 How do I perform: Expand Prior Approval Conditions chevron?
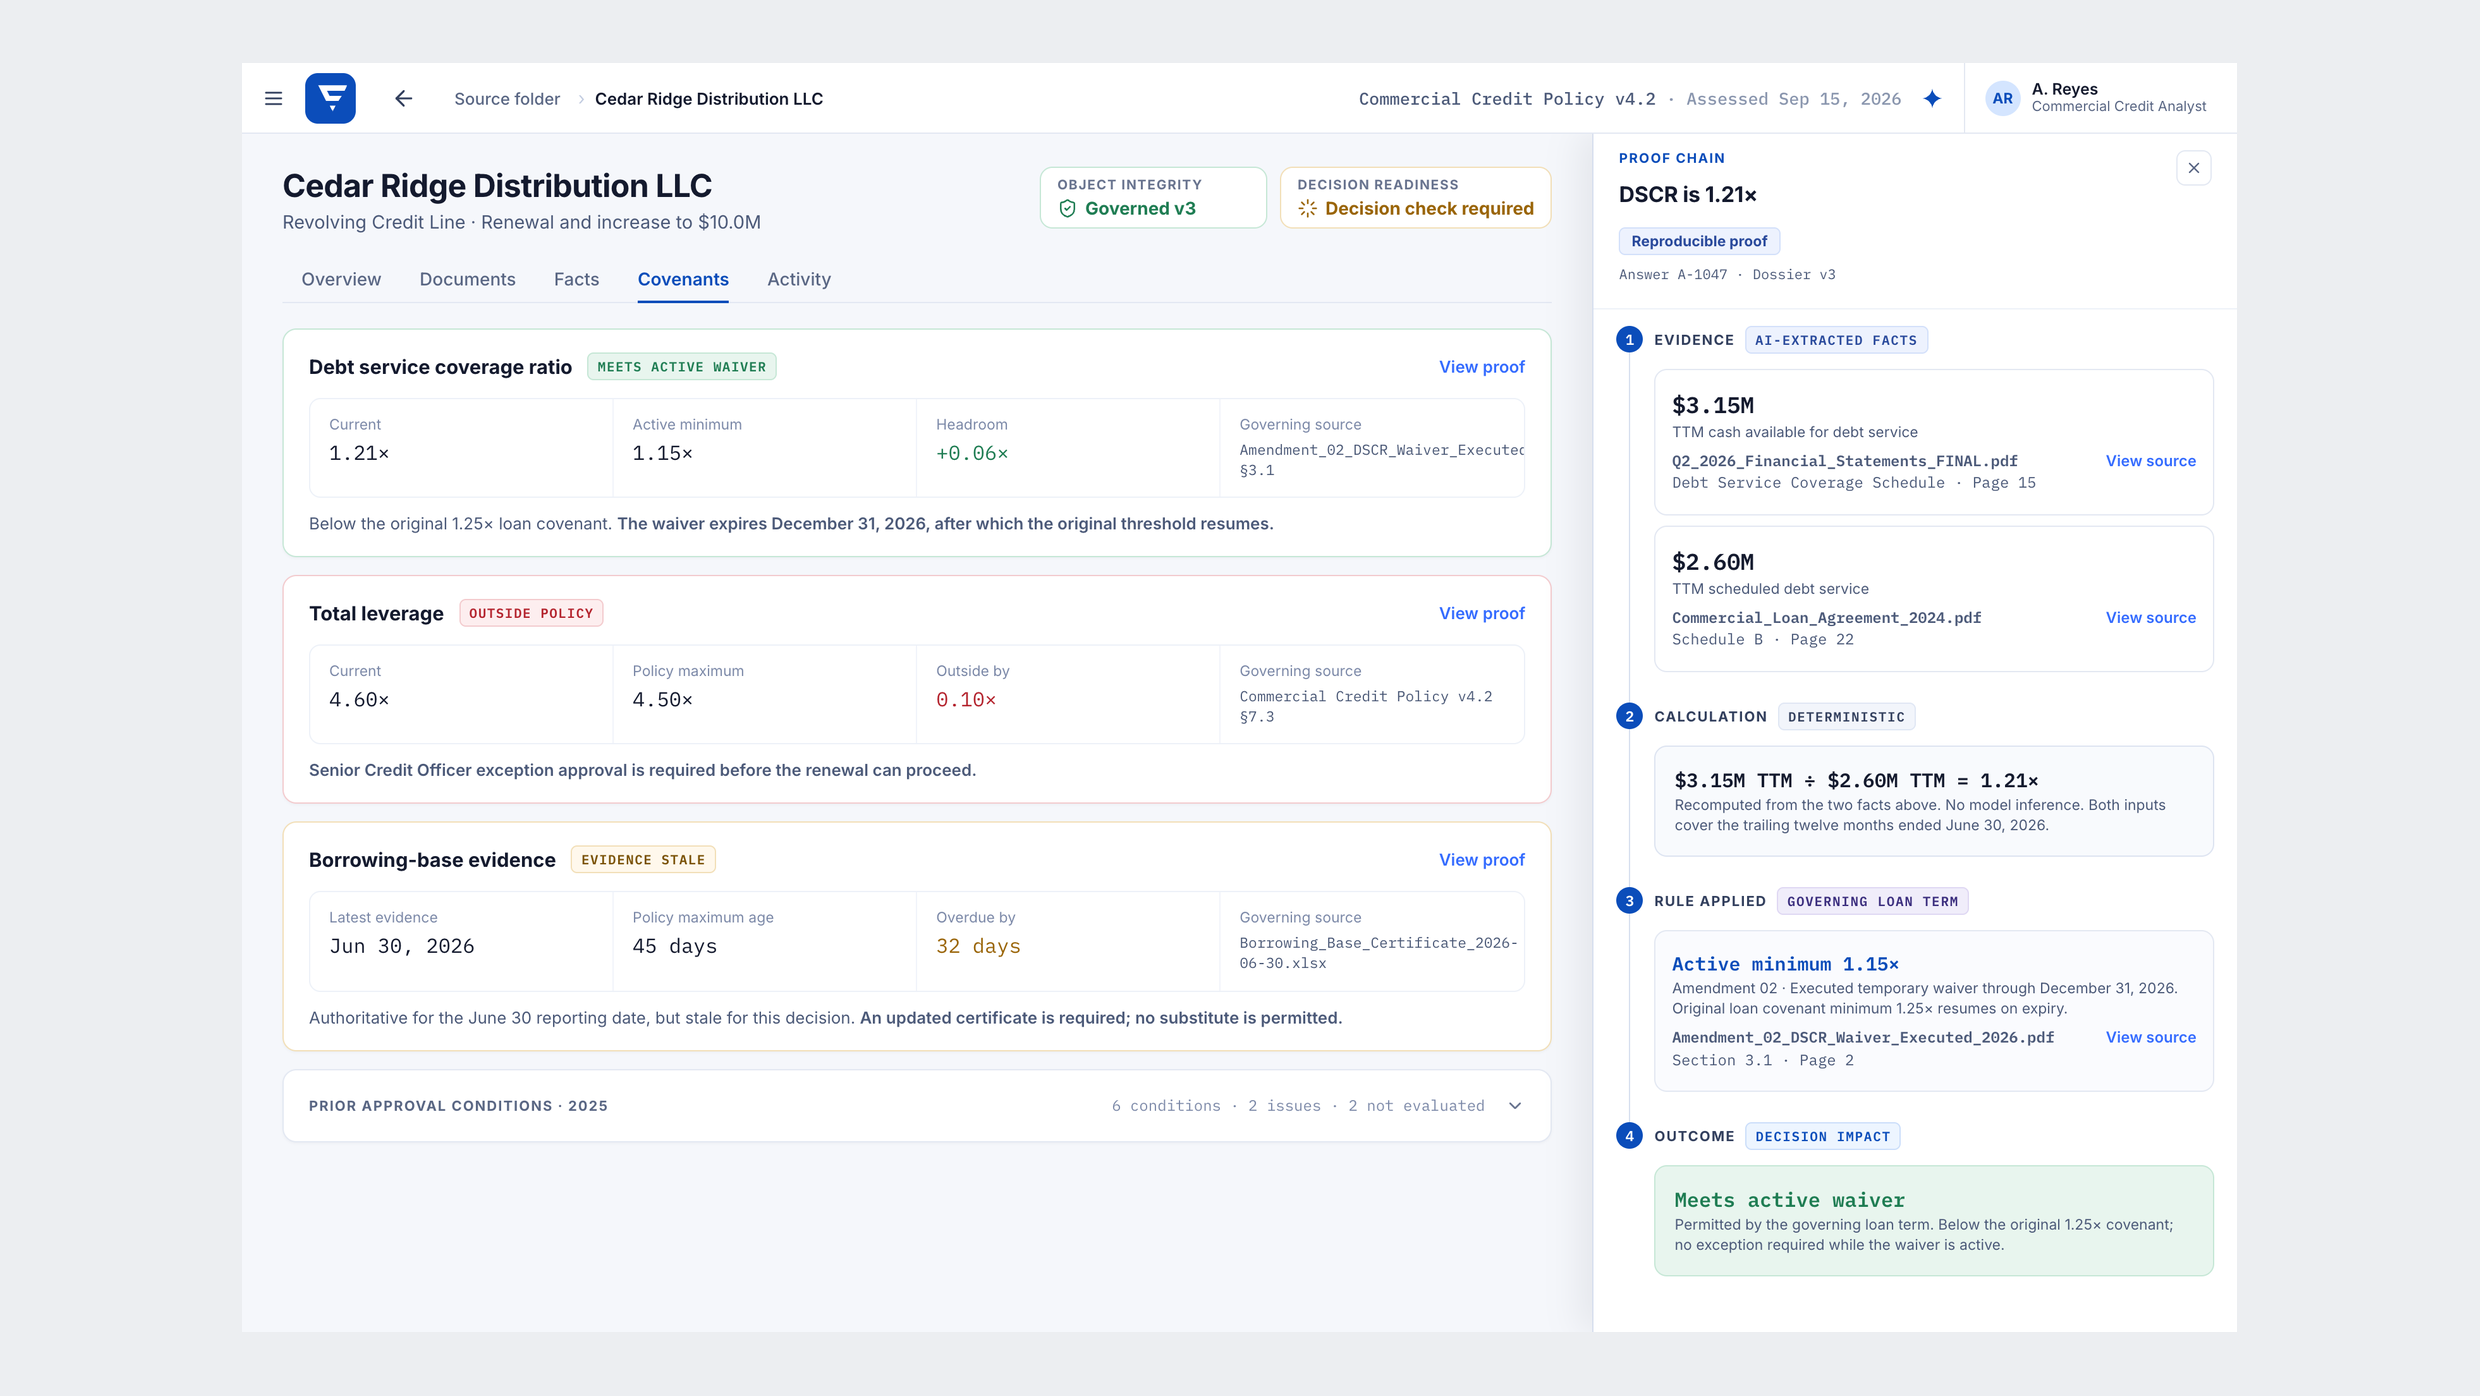point(1515,1106)
